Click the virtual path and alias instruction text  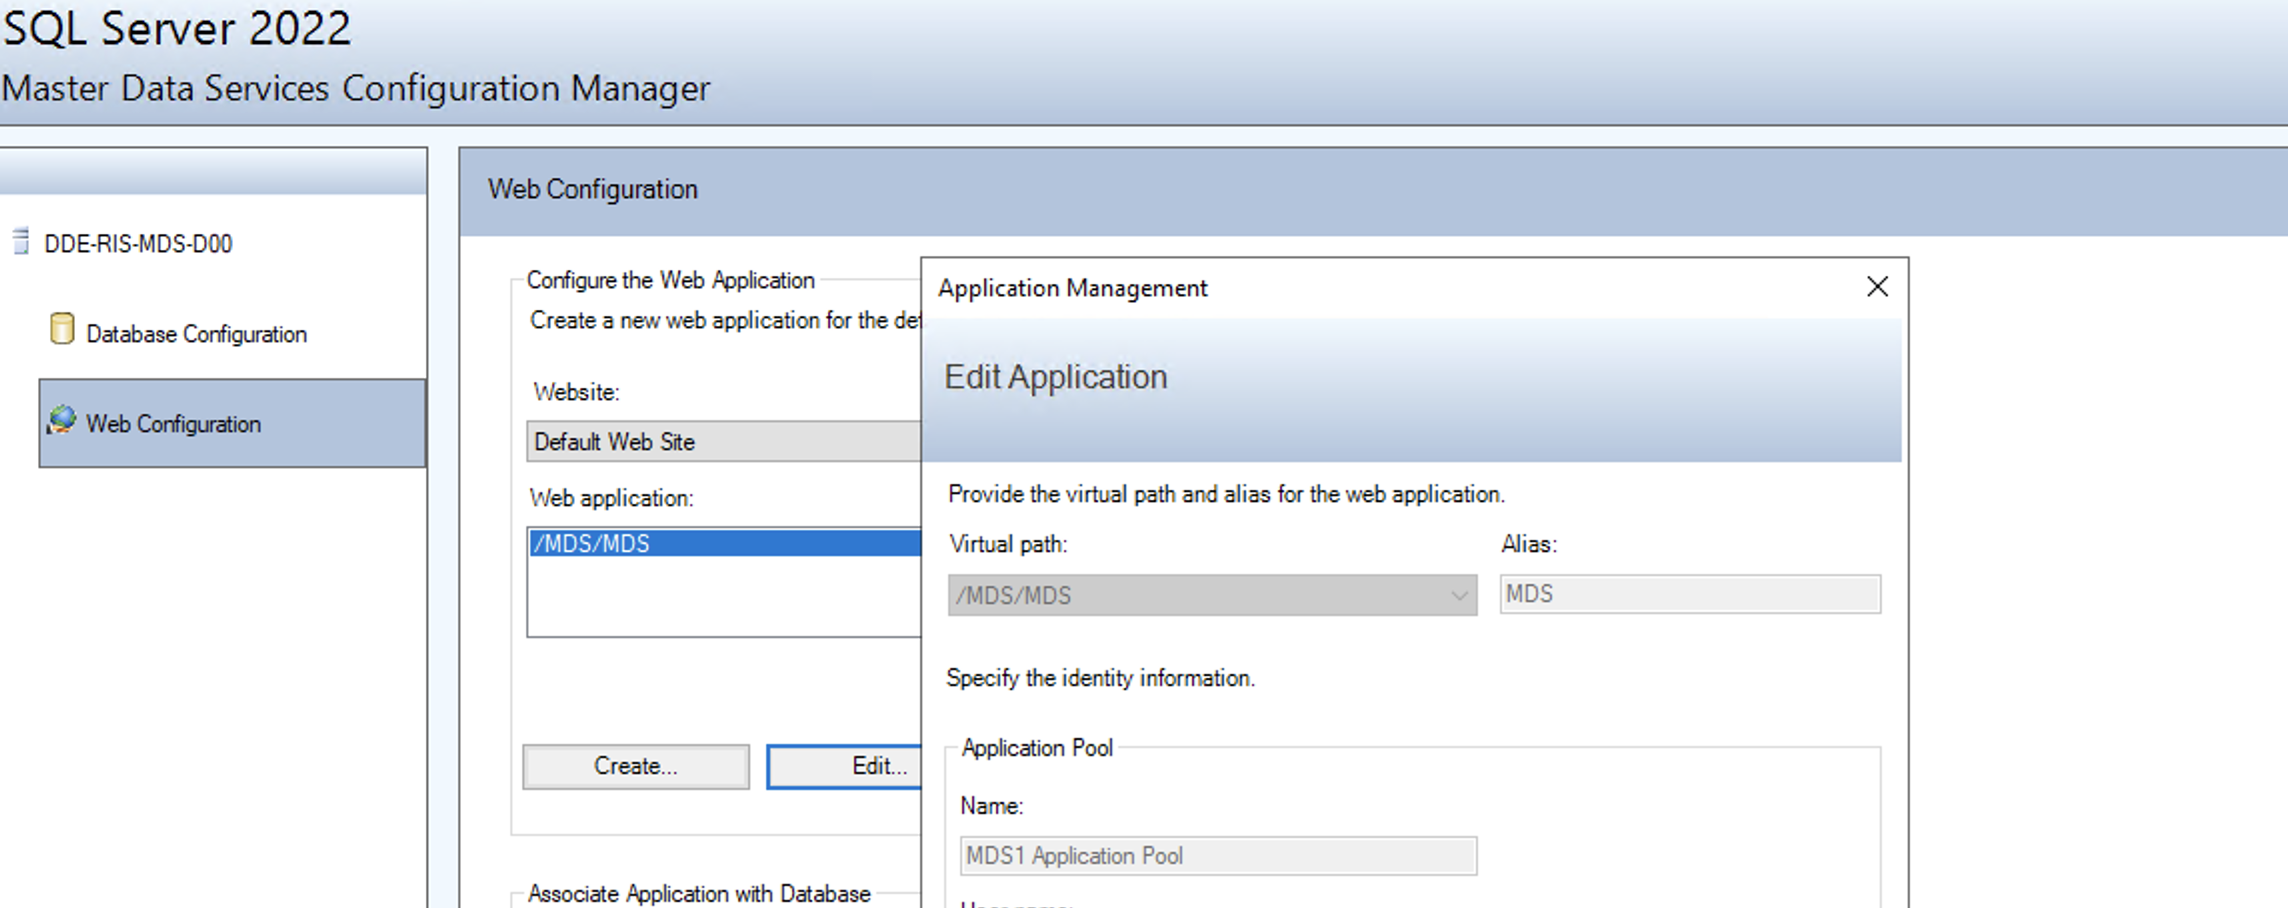click(1226, 494)
